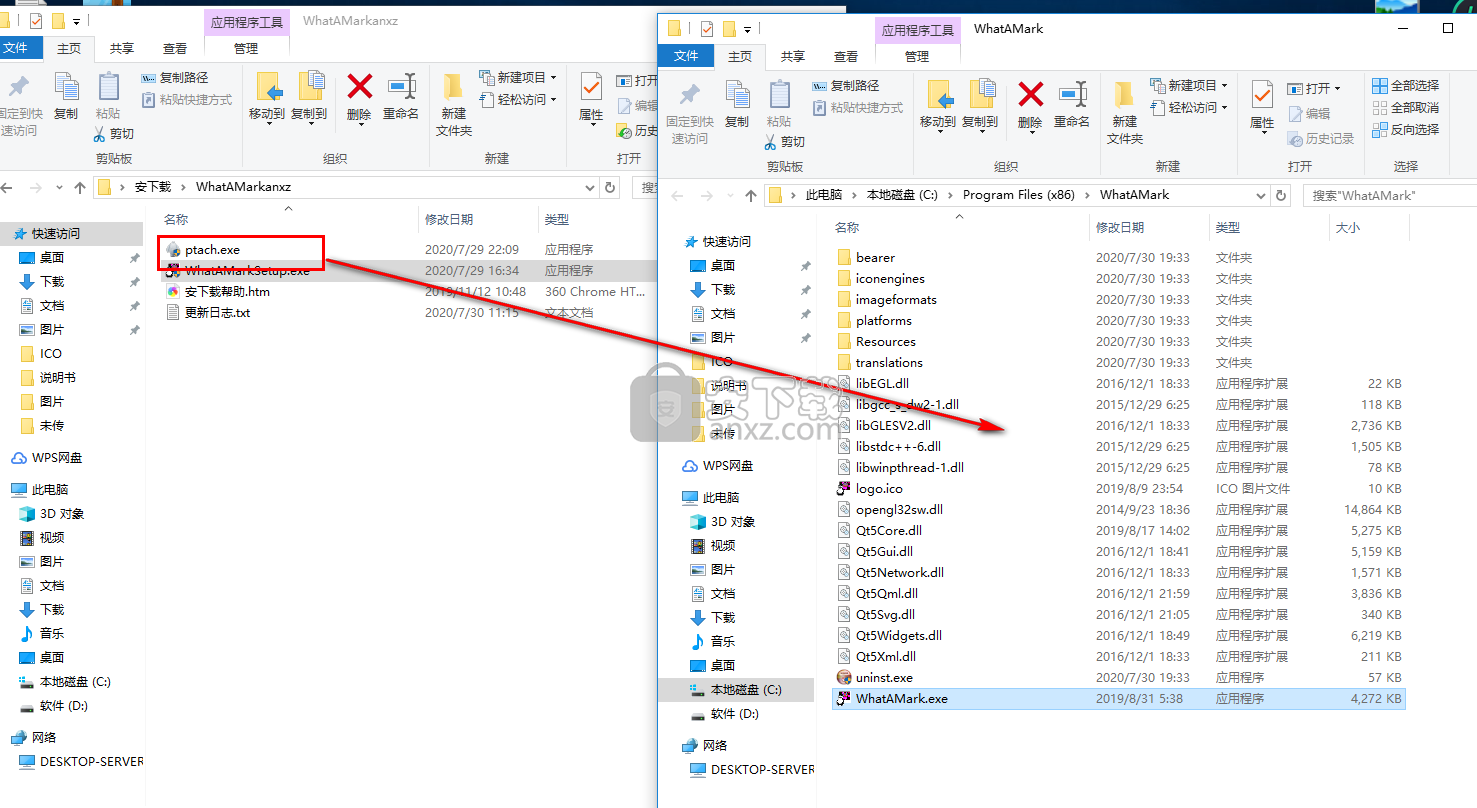This screenshot has height=808, width=1477.
Task: Select 更新日志.txt in WhatAMarkanxz window
Action: point(217,312)
